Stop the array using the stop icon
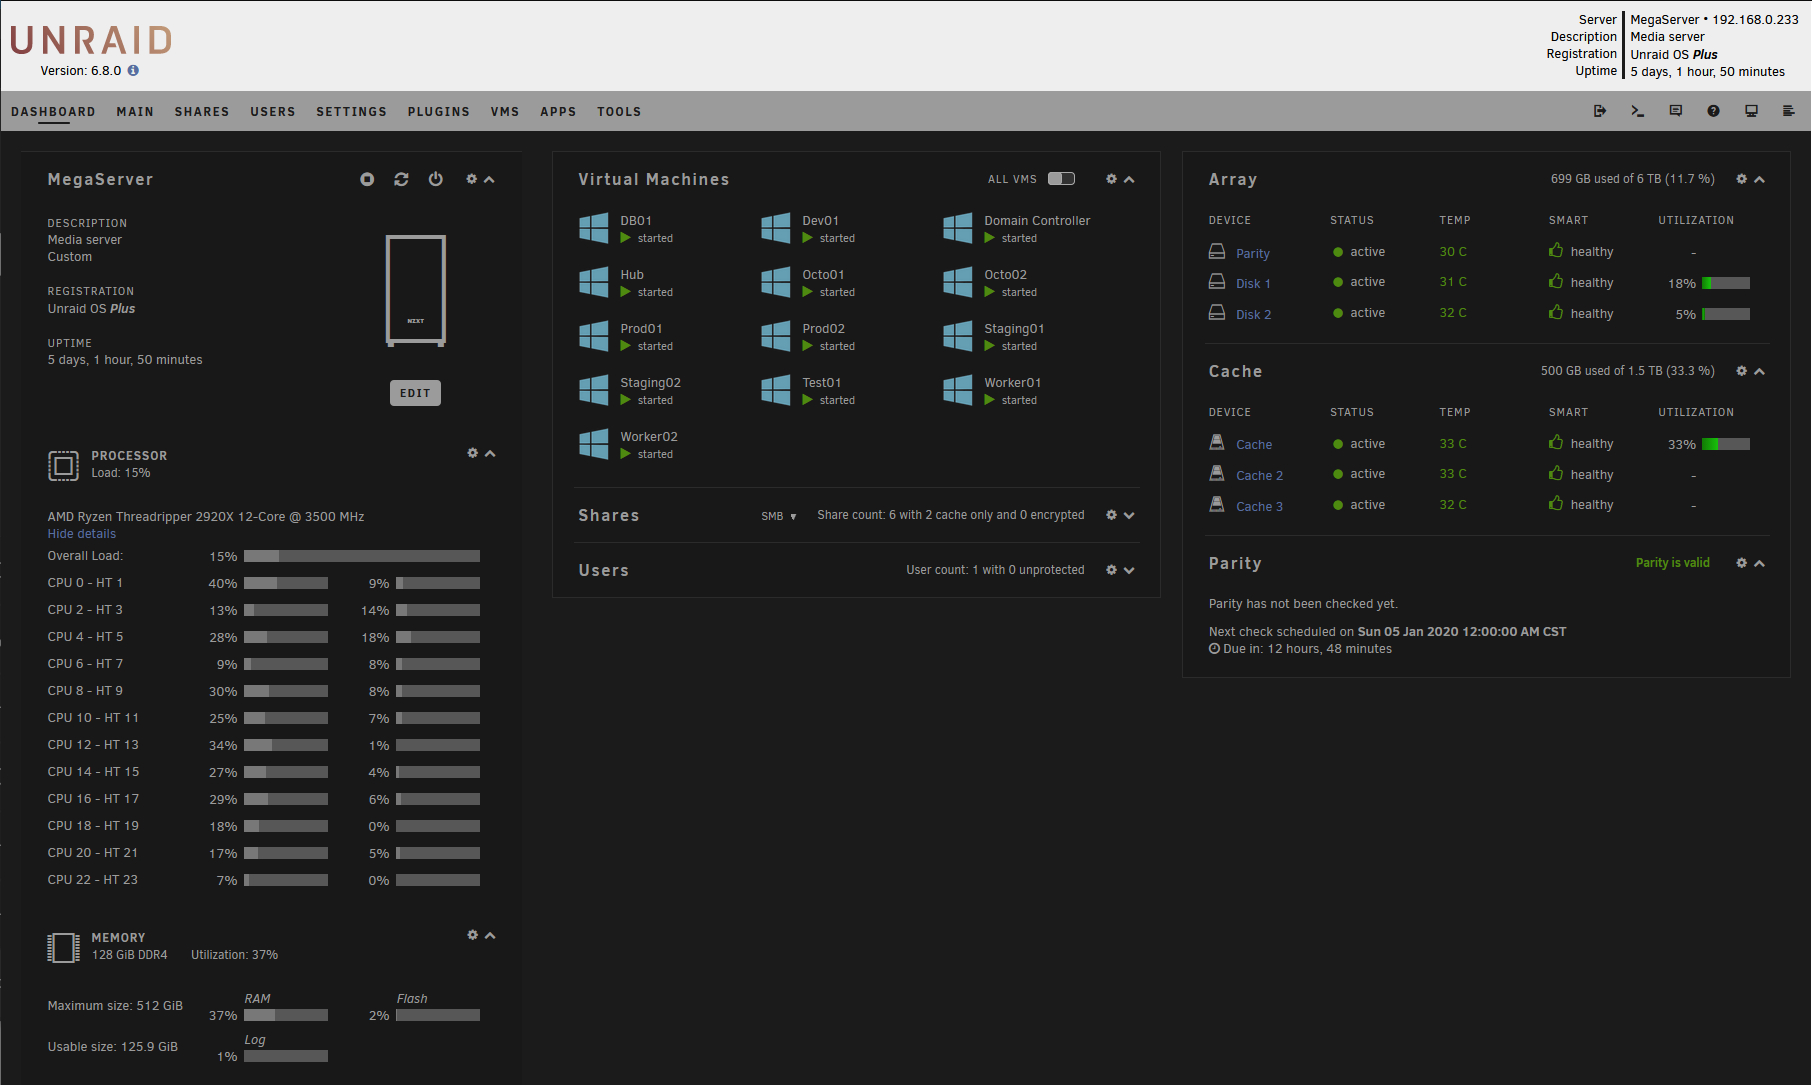This screenshot has height=1085, width=1812. pos(367,179)
